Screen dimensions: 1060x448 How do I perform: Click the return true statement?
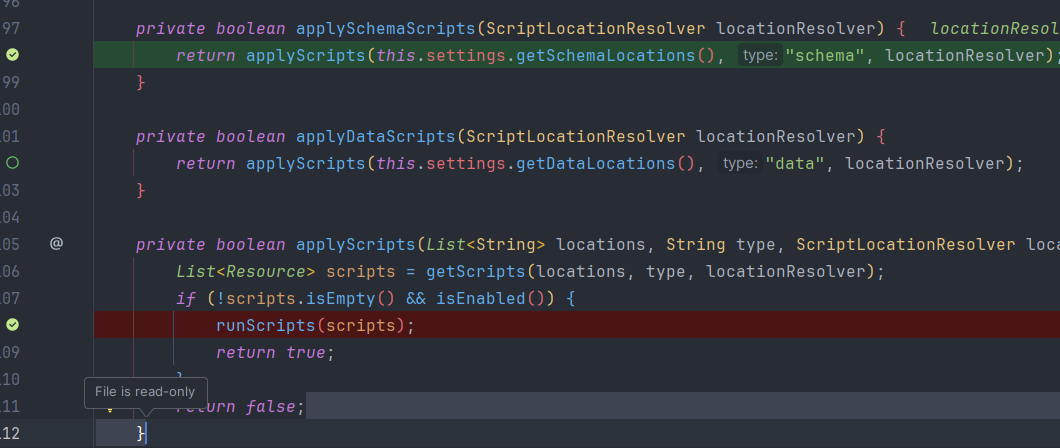tap(275, 353)
